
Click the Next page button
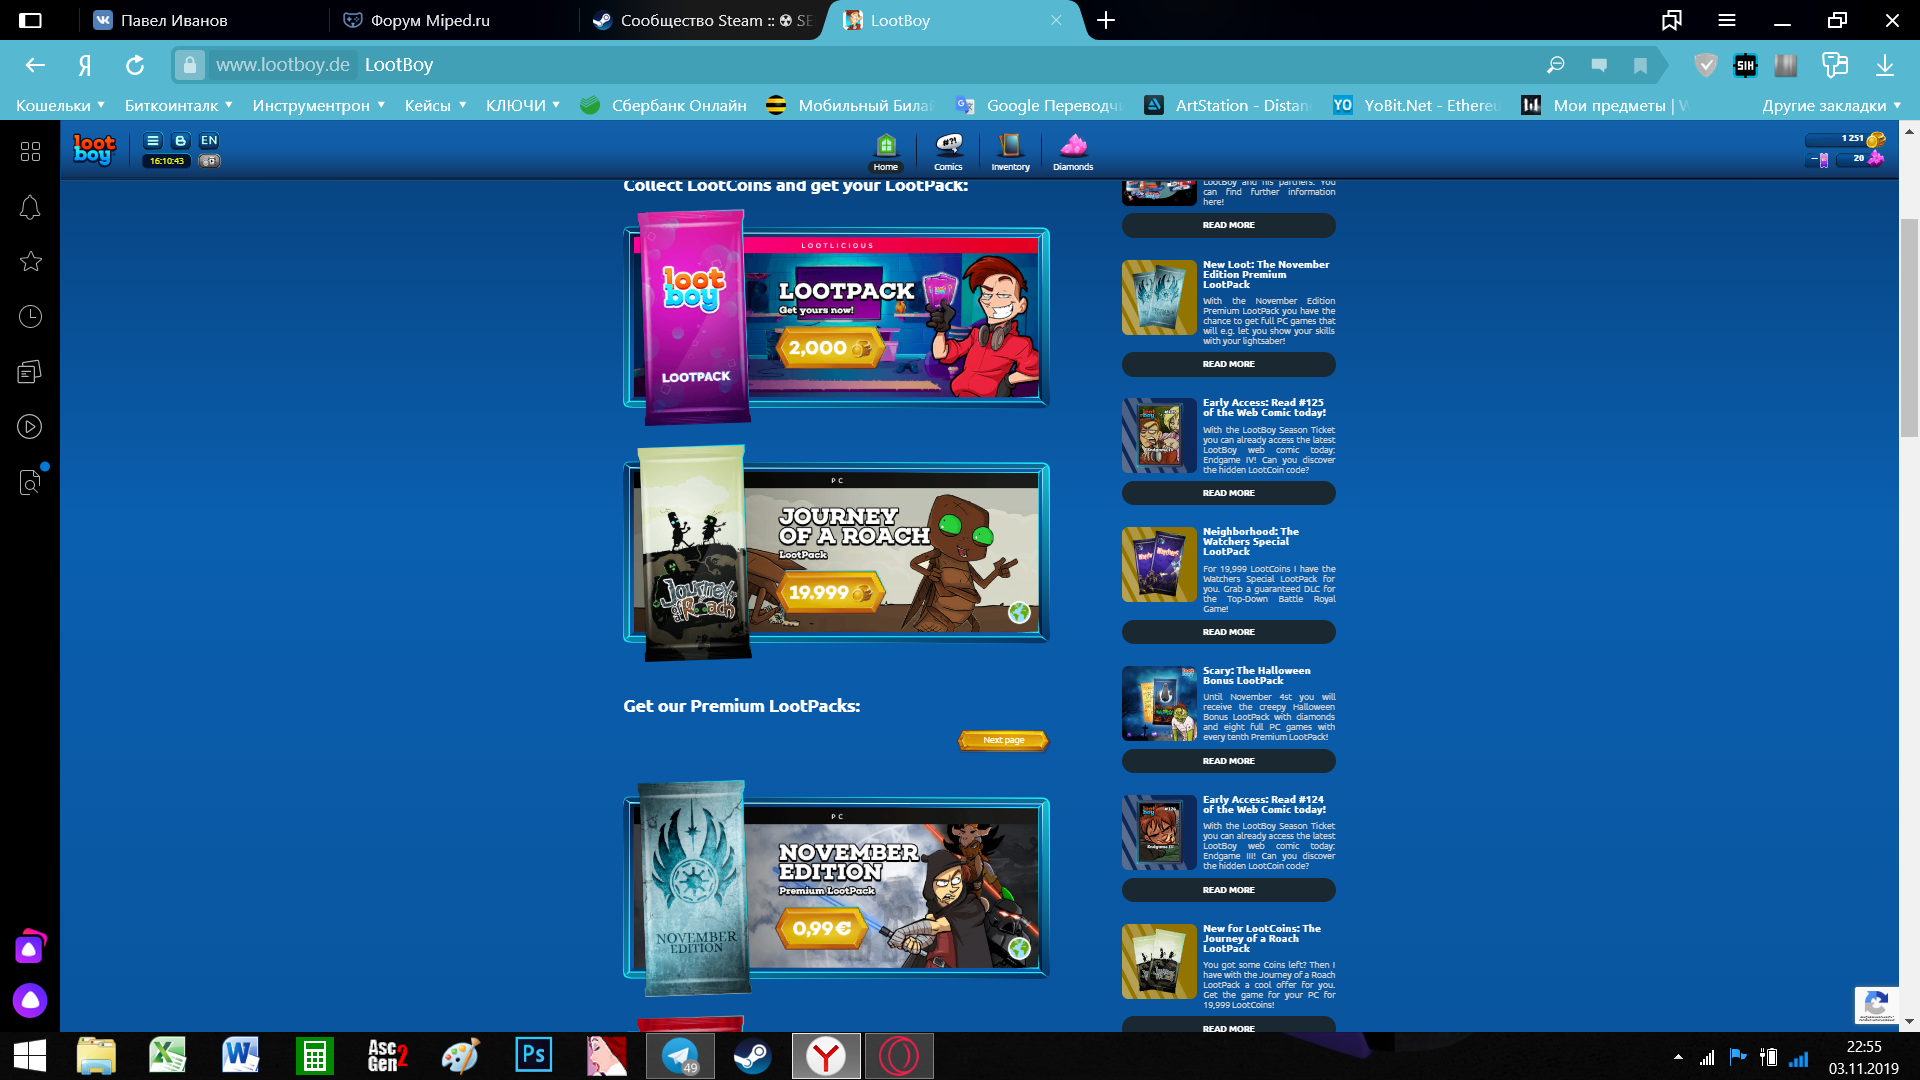1003,740
